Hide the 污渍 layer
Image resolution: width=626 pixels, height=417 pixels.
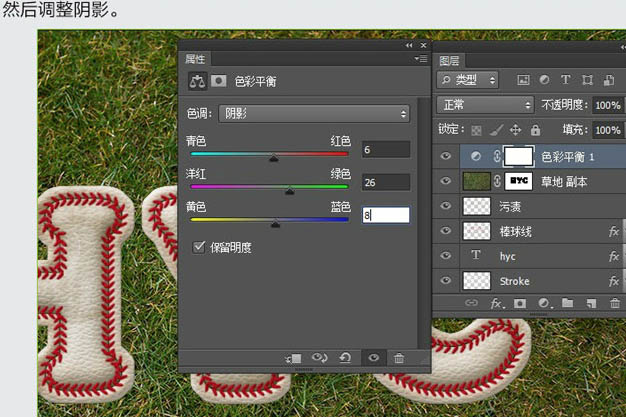click(446, 206)
